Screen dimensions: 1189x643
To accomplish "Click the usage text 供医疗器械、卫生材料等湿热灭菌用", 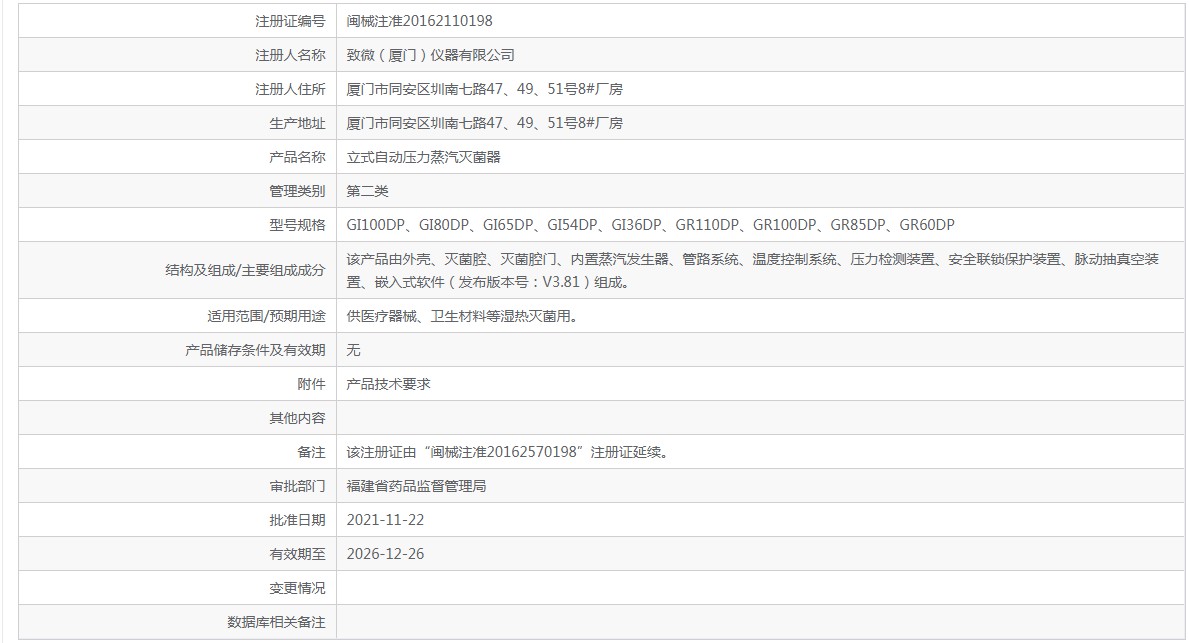I will pyautogui.click(x=465, y=316).
